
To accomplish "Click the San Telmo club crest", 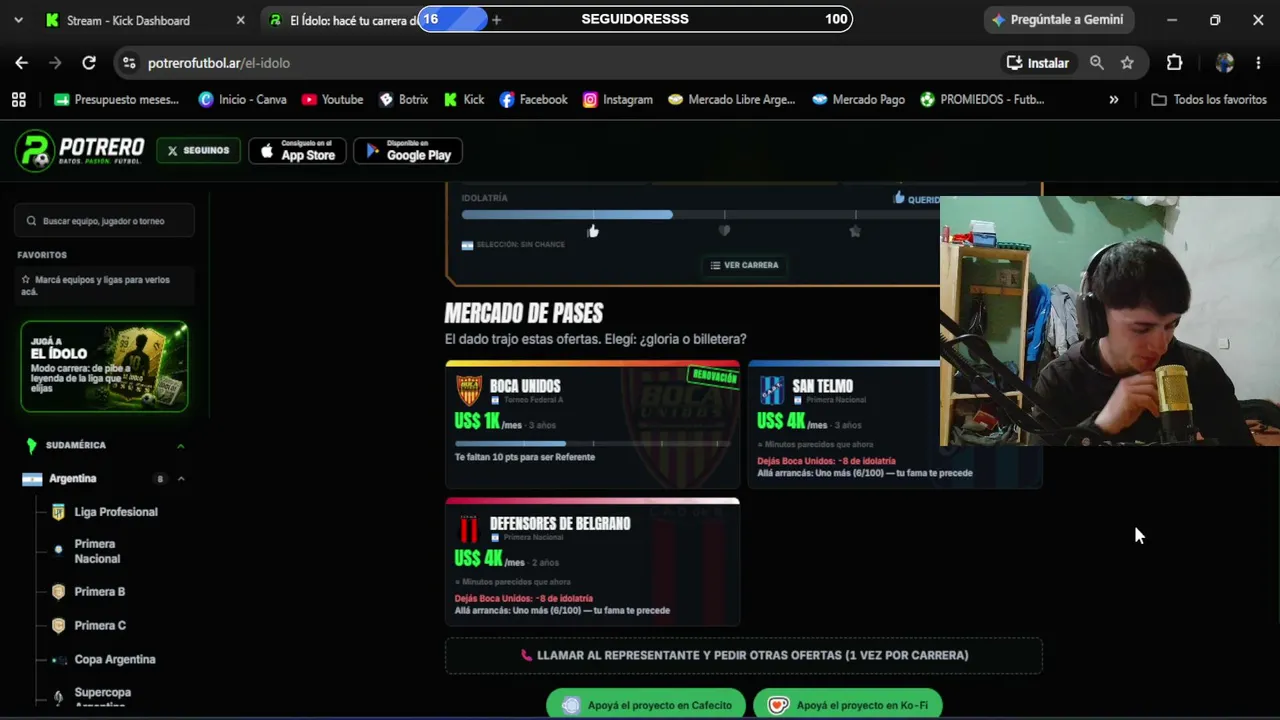I will tap(772, 390).
